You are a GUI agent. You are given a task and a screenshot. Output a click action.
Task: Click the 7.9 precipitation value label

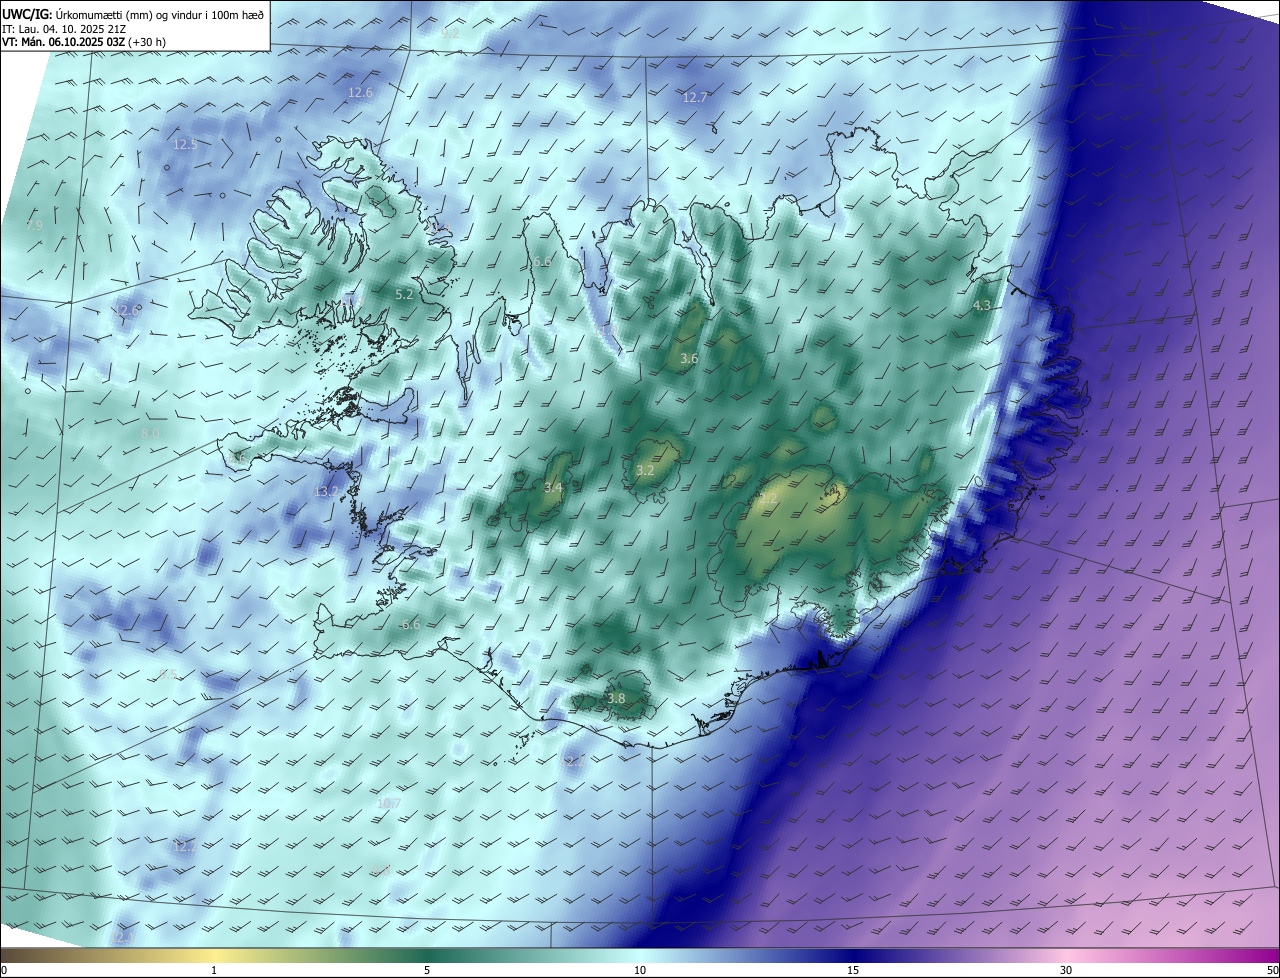pyautogui.click(x=34, y=226)
